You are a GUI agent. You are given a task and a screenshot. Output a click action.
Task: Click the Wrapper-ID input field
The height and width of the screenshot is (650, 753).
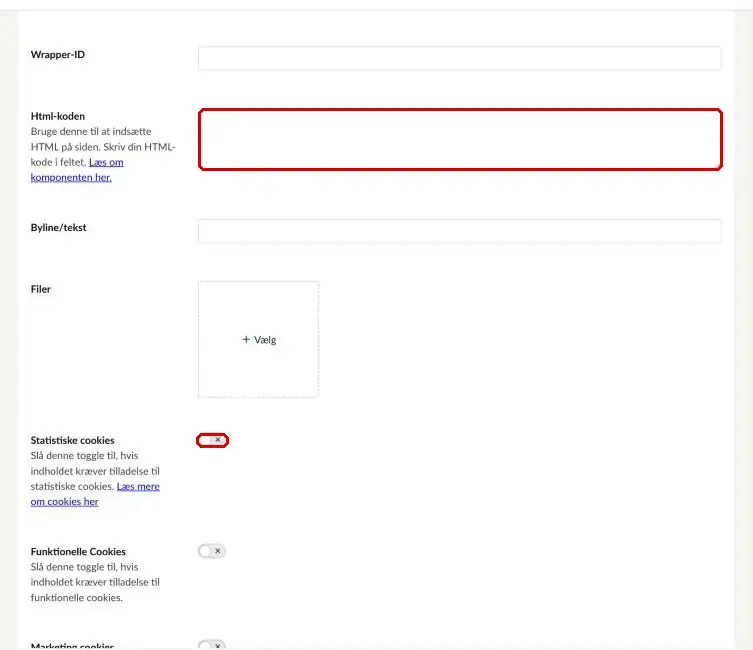click(x=459, y=59)
